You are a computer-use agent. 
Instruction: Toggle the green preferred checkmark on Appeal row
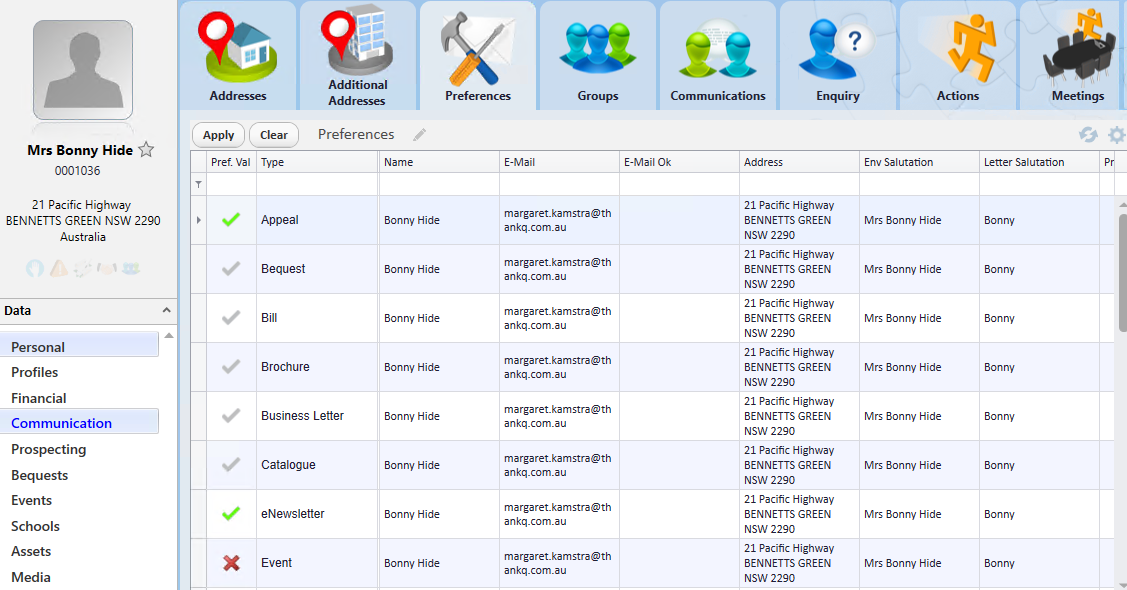[231, 219]
